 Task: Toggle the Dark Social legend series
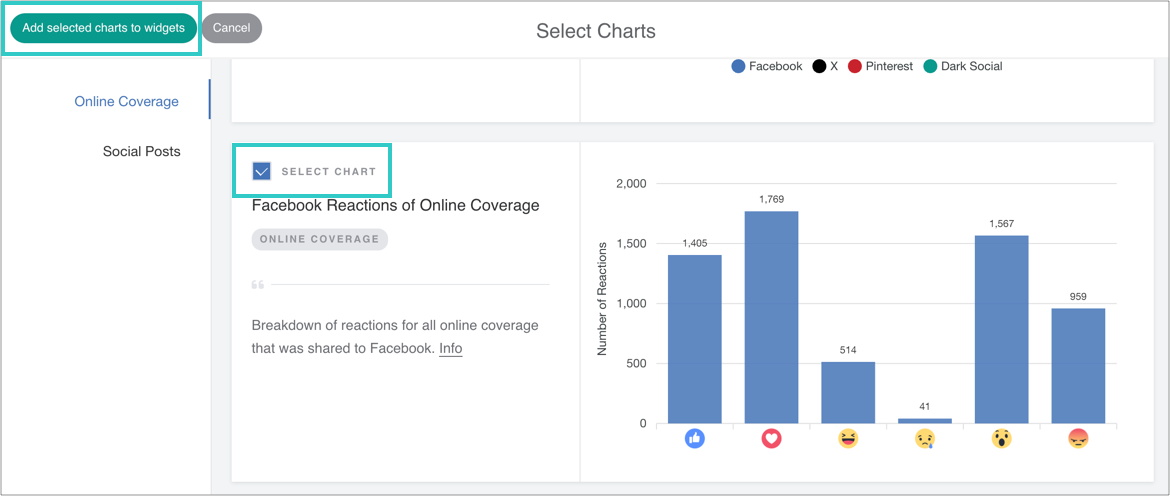pos(962,66)
